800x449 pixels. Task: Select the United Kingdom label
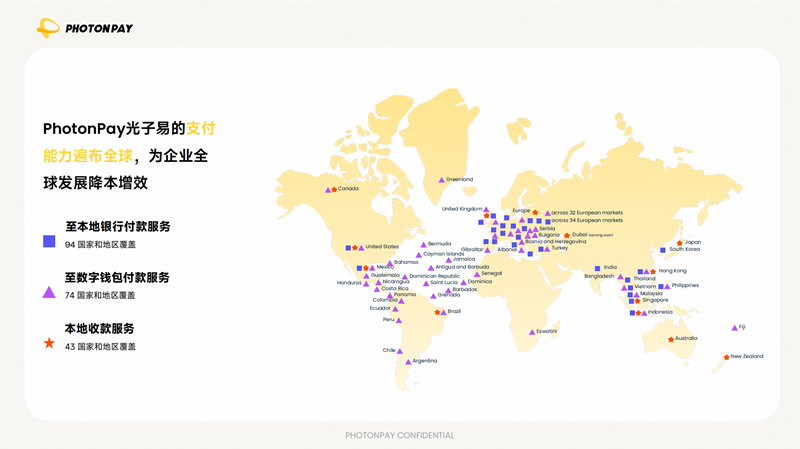pos(462,209)
